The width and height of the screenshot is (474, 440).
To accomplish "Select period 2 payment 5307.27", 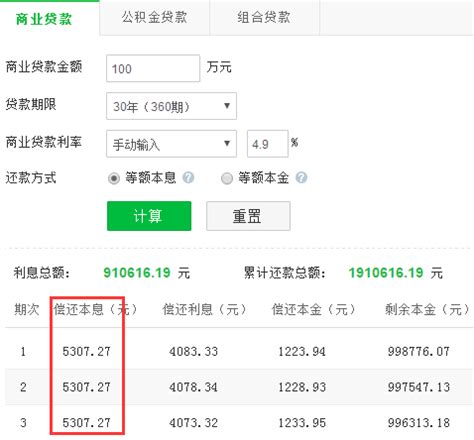I will 86,387.
